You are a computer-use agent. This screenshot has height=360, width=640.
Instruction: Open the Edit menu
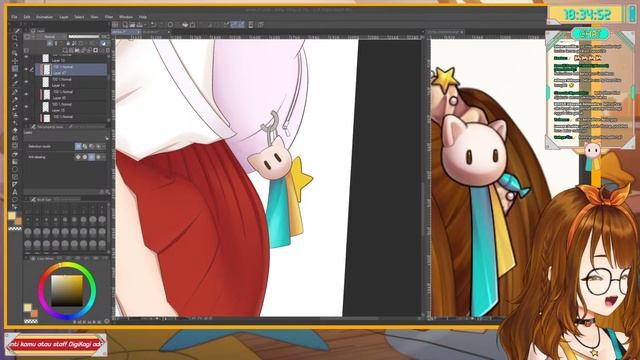(27, 17)
